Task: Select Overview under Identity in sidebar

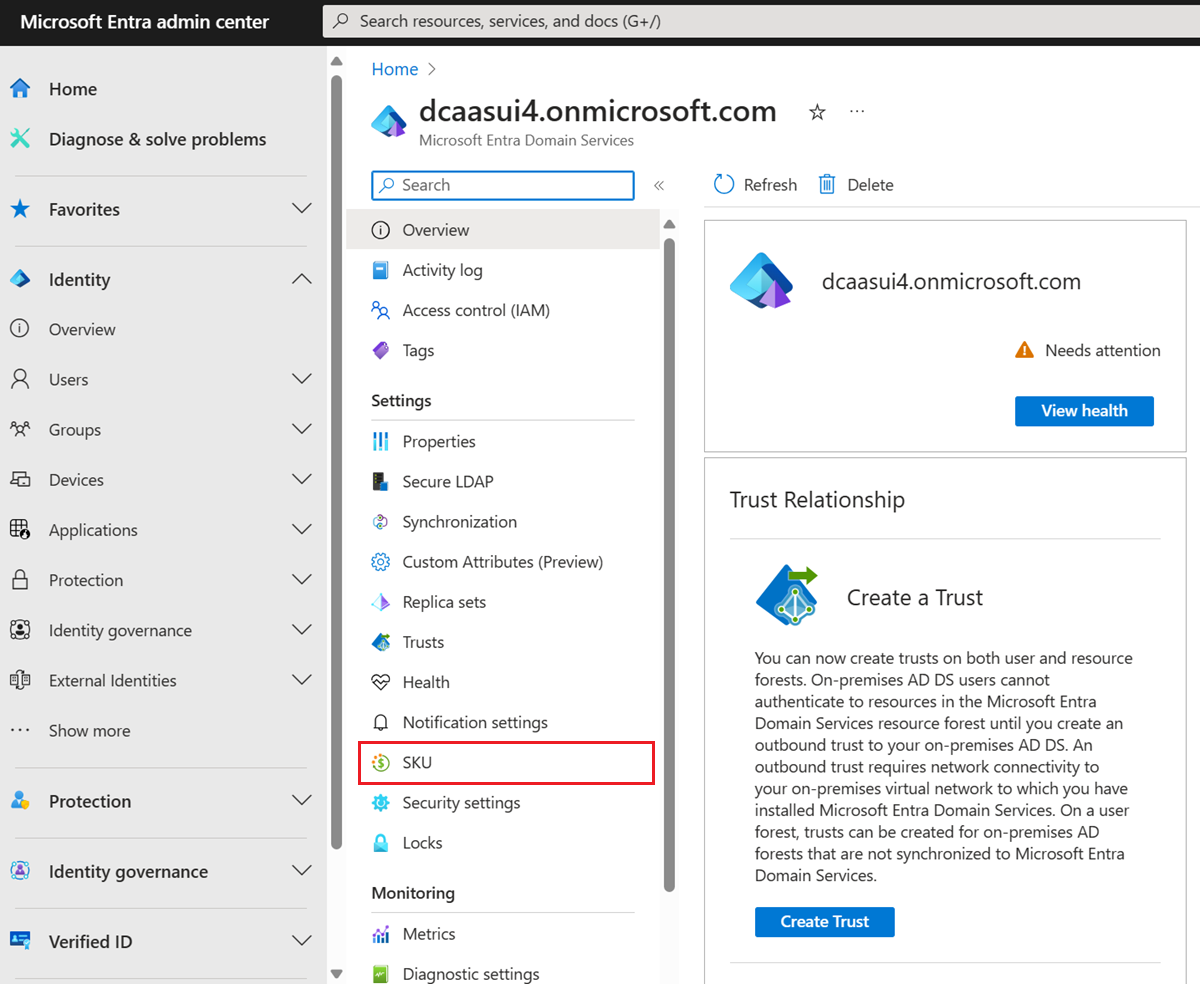Action: pos(82,329)
